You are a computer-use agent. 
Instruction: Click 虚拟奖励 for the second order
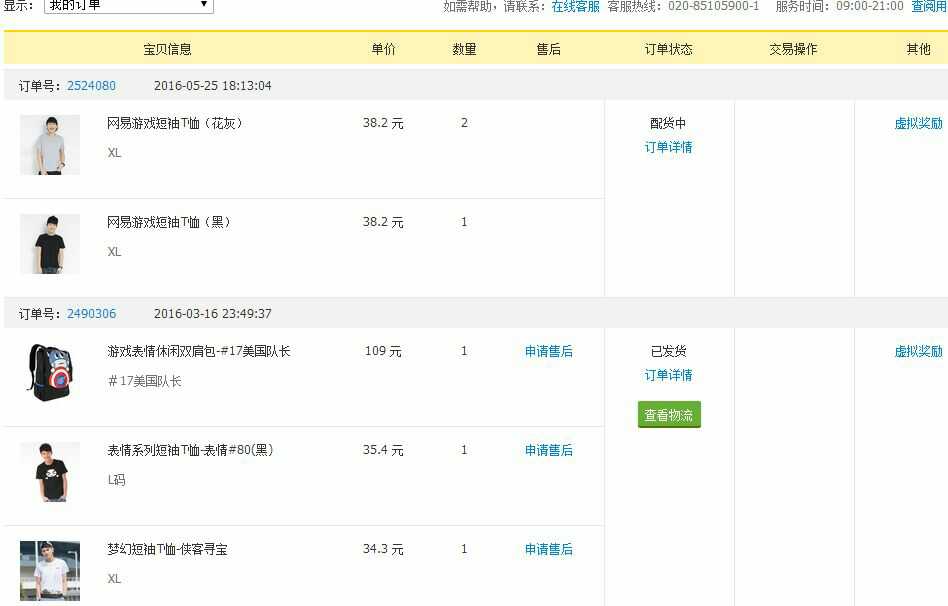pyautogui.click(x=918, y=352)
